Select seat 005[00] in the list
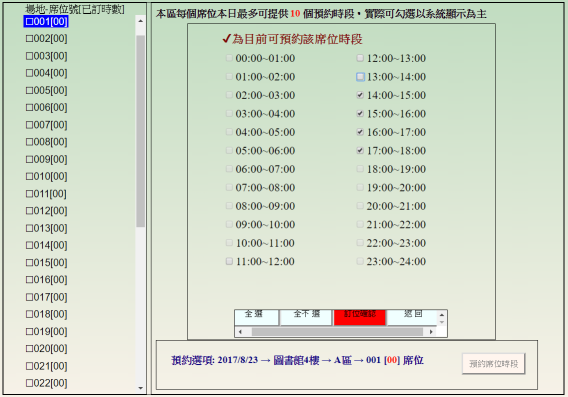 point(46,90)
